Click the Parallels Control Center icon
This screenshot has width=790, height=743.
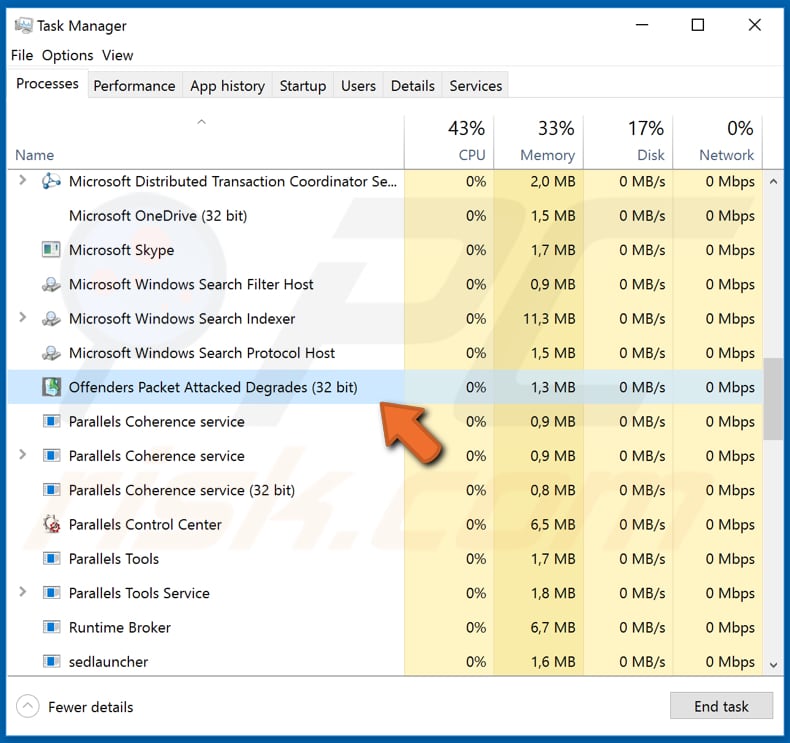point(51,524)
